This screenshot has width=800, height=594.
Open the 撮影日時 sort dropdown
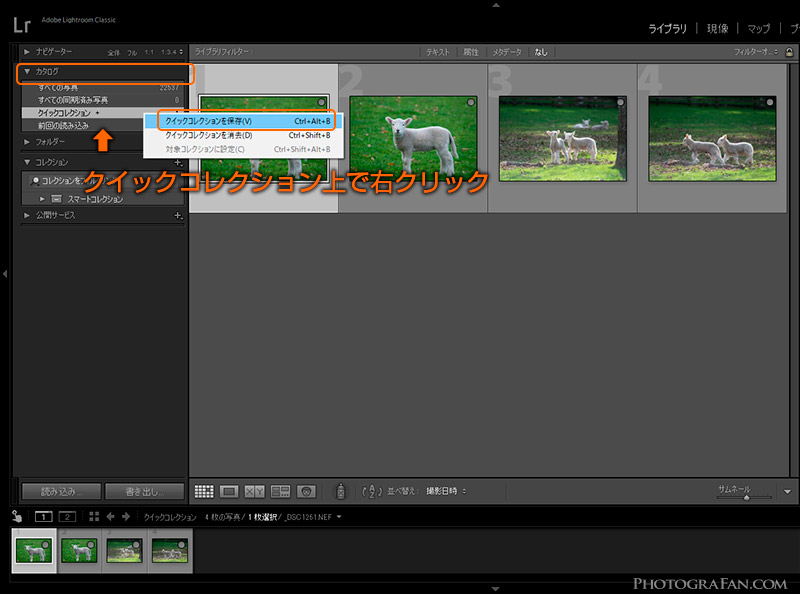446,491
